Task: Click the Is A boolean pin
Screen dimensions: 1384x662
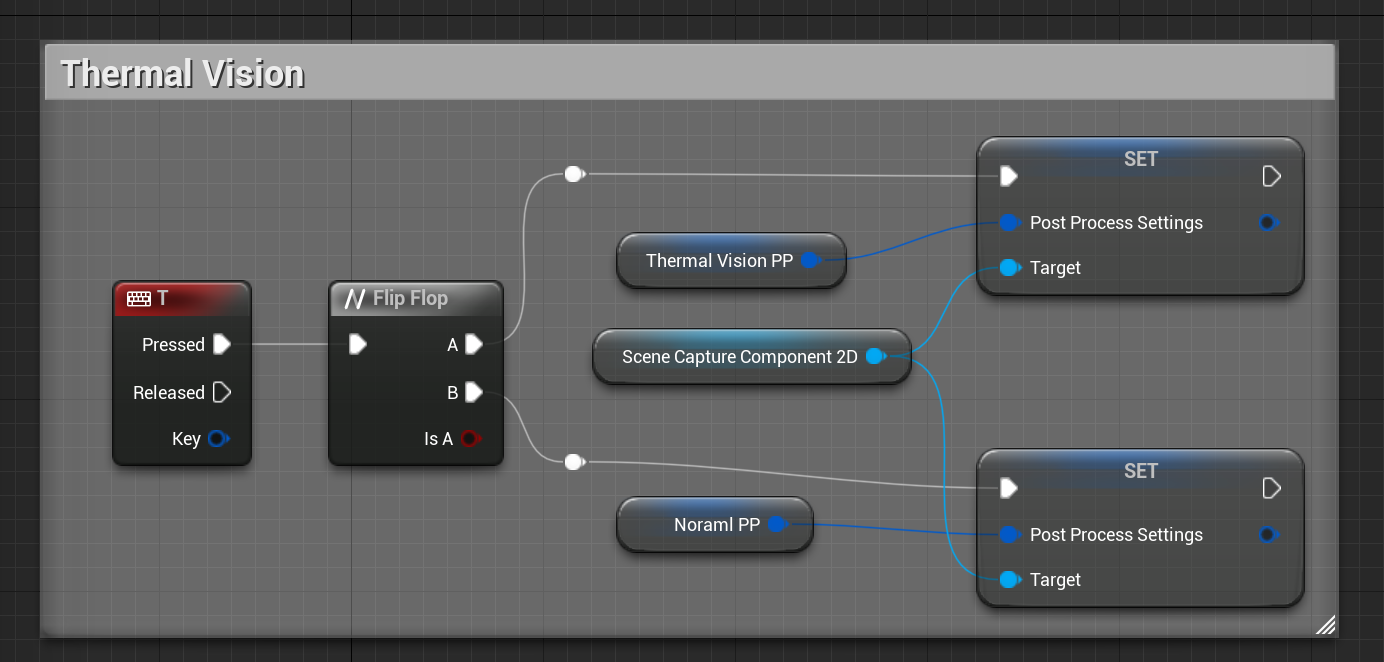Action: click(x=471, y=438)
